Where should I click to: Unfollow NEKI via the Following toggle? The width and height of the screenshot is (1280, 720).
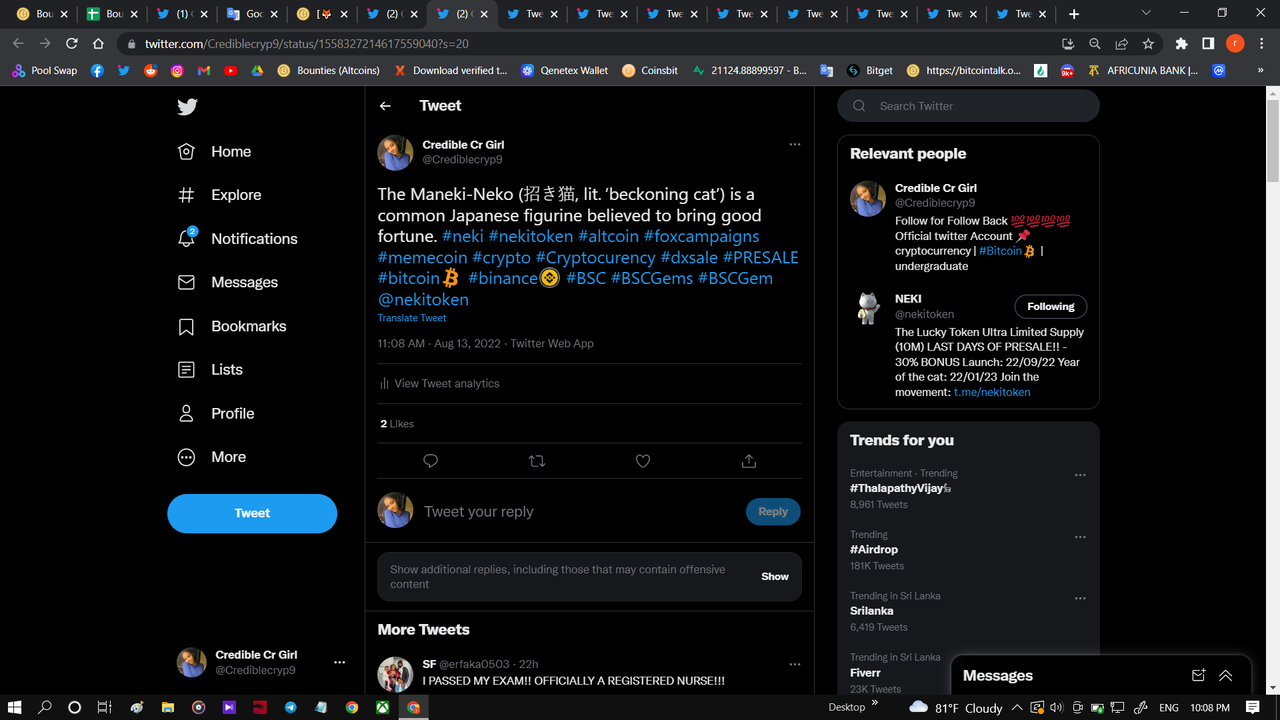[x=1050, y=306]
